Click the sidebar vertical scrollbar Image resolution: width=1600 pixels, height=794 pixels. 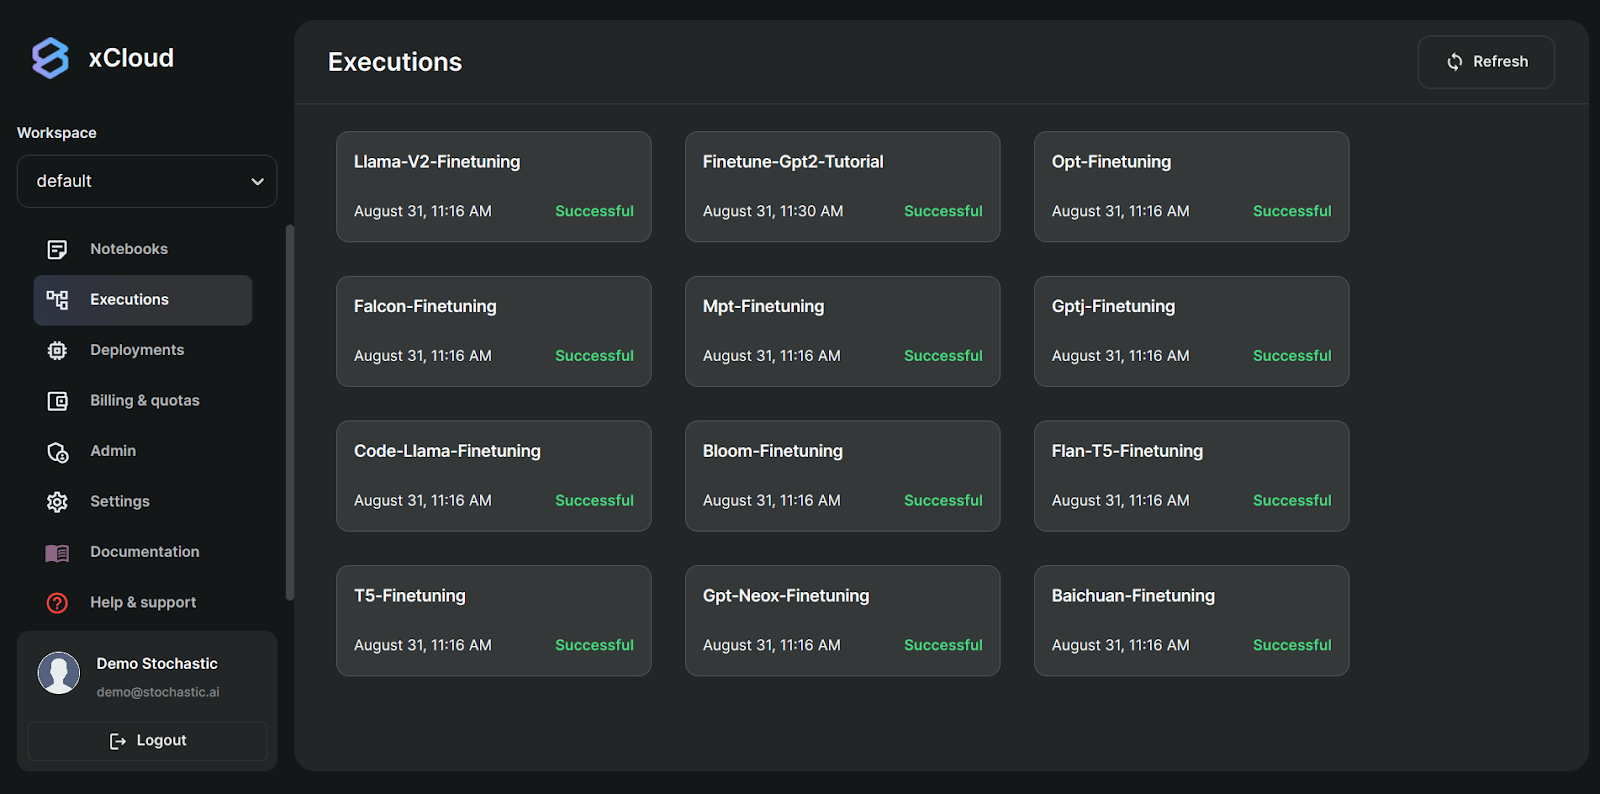(x=290, y=410)
